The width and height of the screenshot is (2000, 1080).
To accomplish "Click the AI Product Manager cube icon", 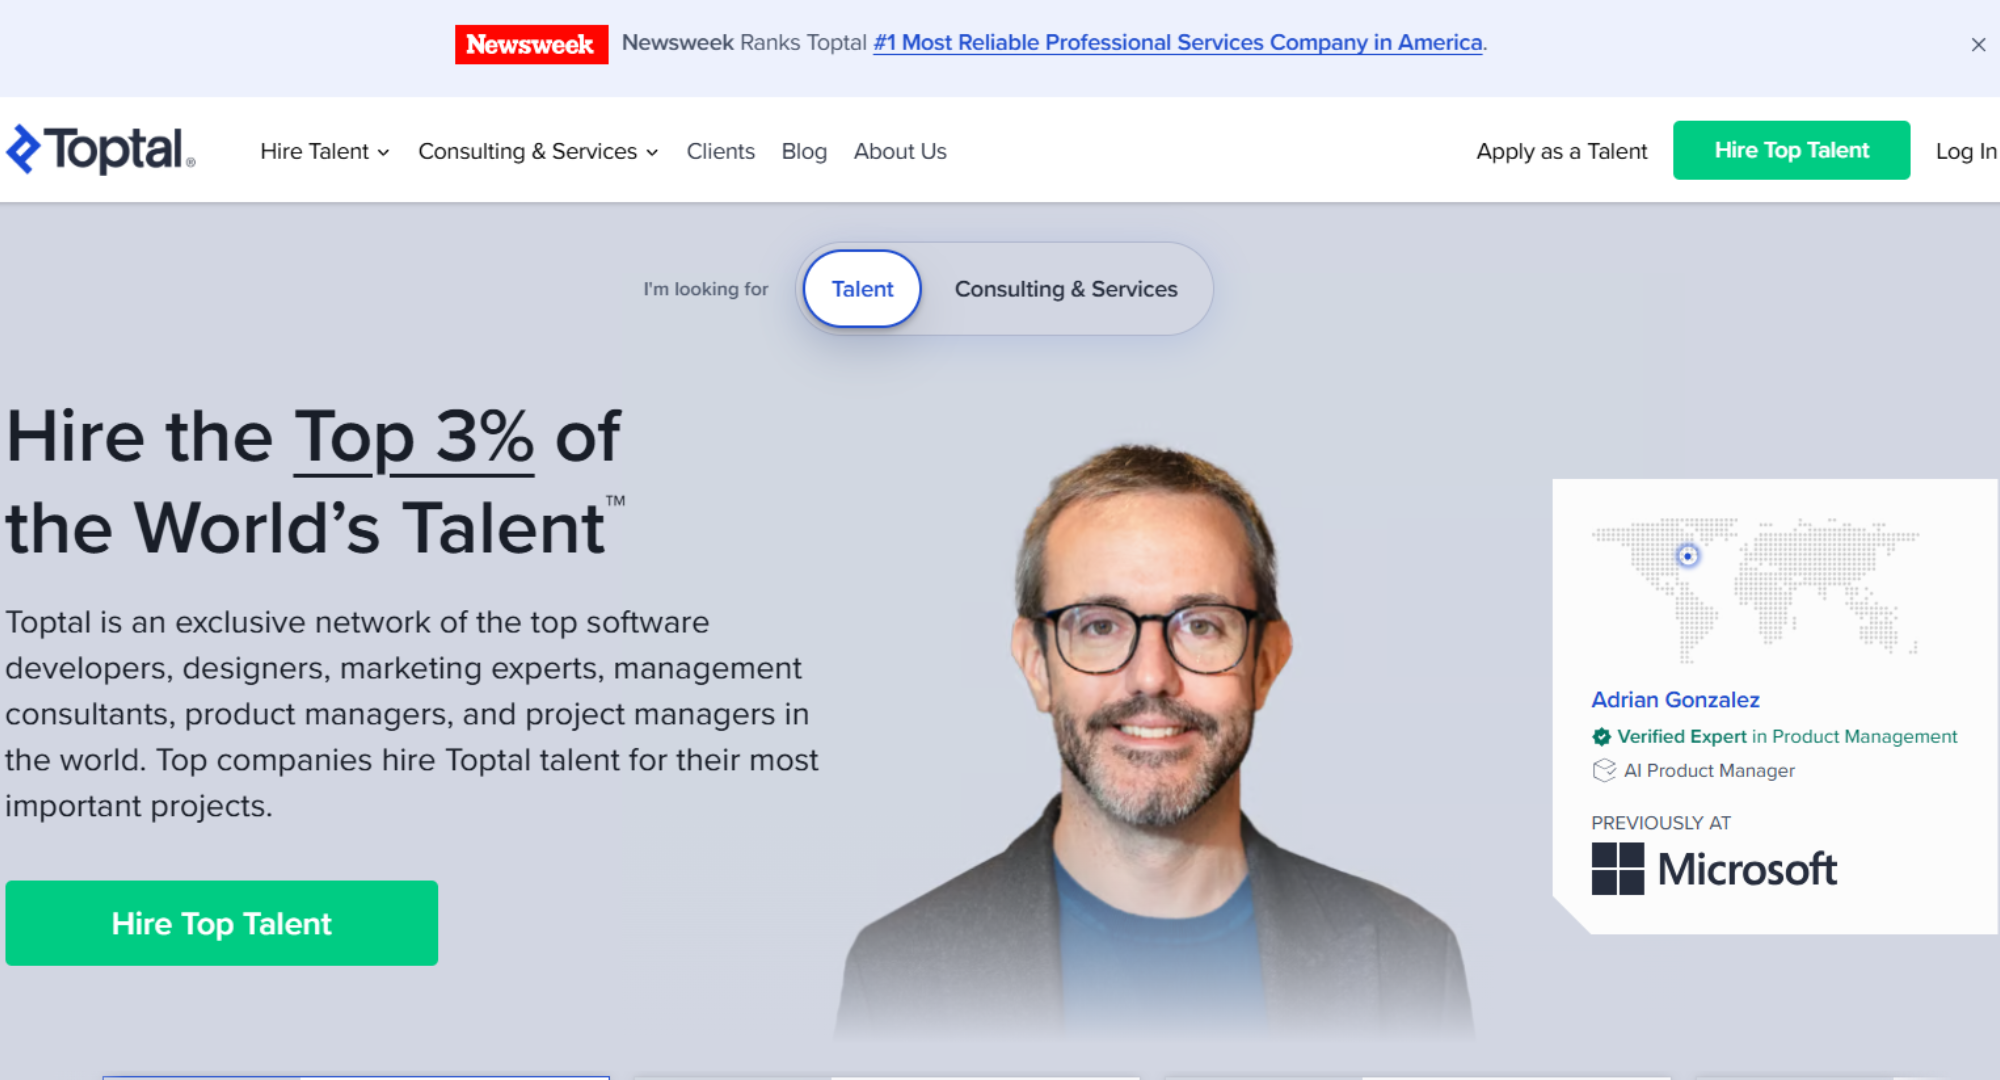I will [x=1604, y=770].
